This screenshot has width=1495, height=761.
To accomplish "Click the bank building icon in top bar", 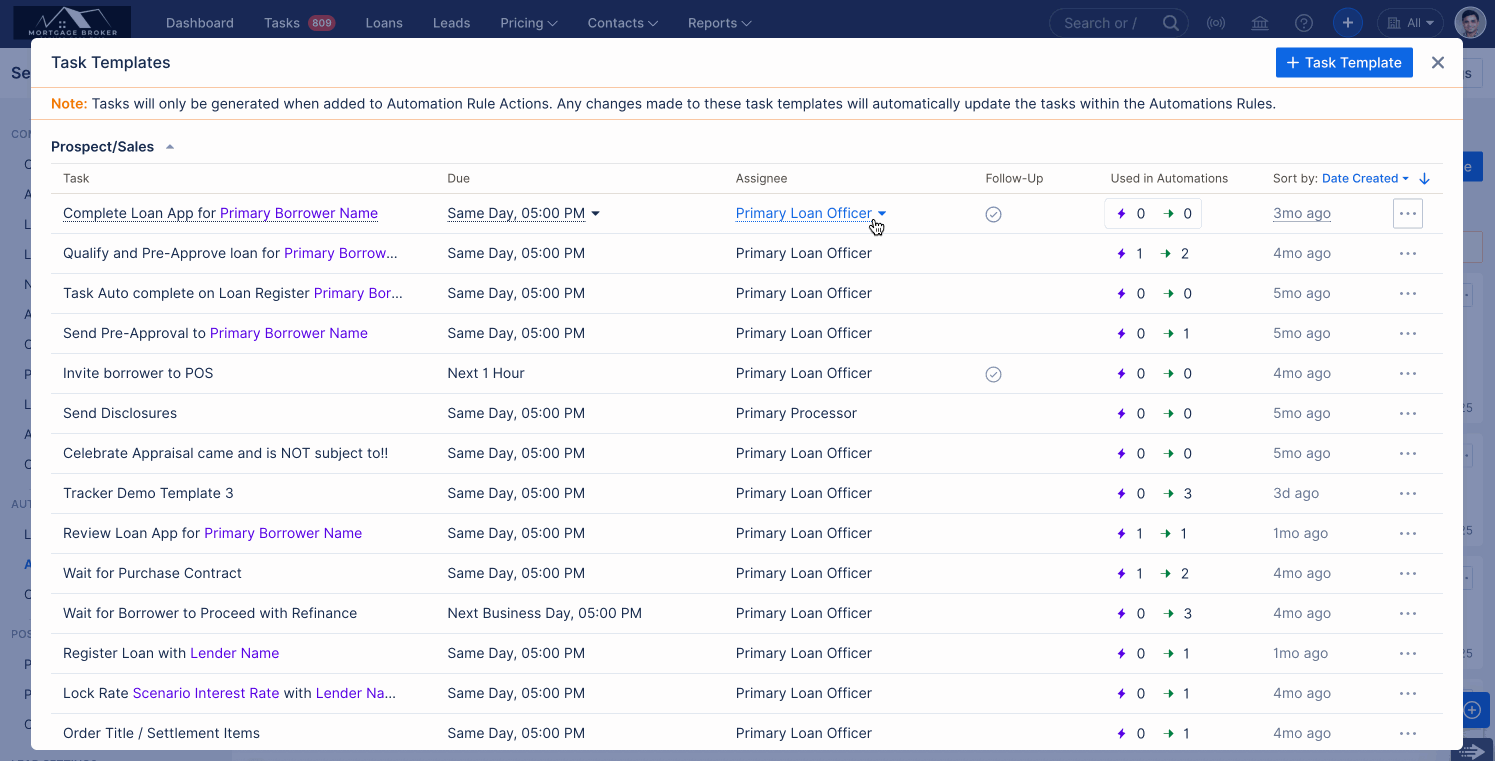I will coord(1260,23).
